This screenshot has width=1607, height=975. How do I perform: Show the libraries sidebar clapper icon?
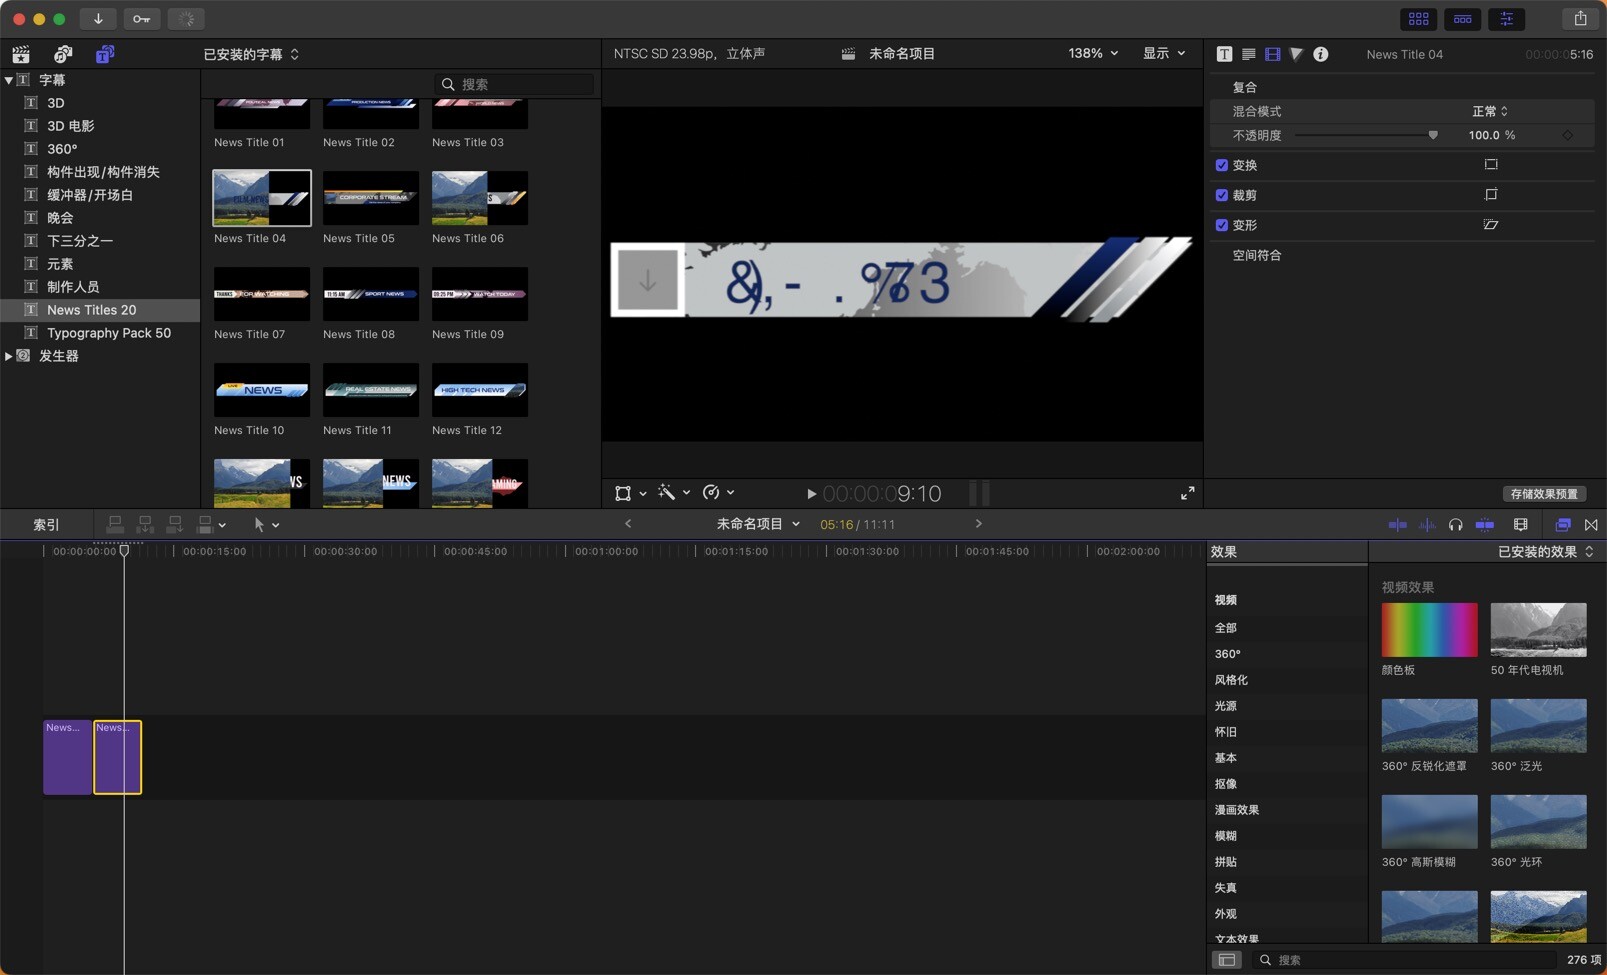coord(21,54)
